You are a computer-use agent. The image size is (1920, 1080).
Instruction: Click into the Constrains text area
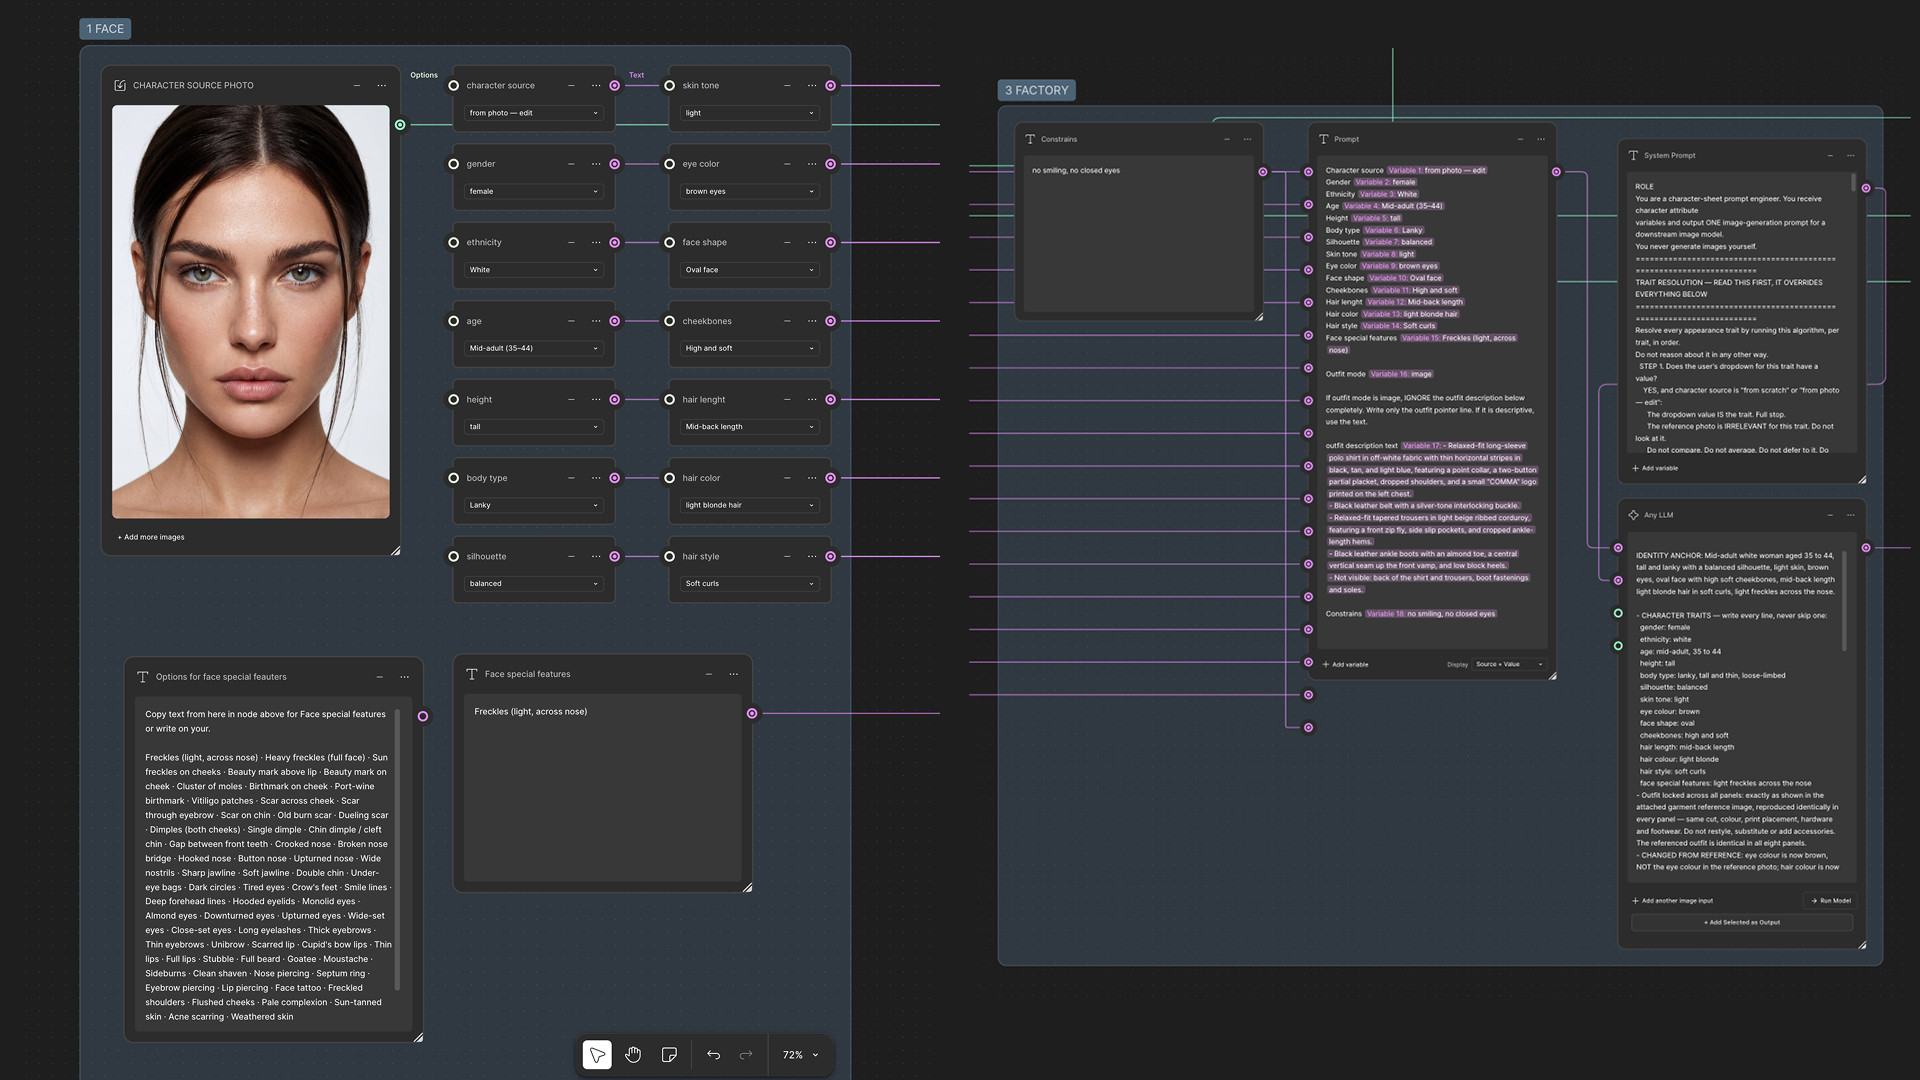point(1139,234)
